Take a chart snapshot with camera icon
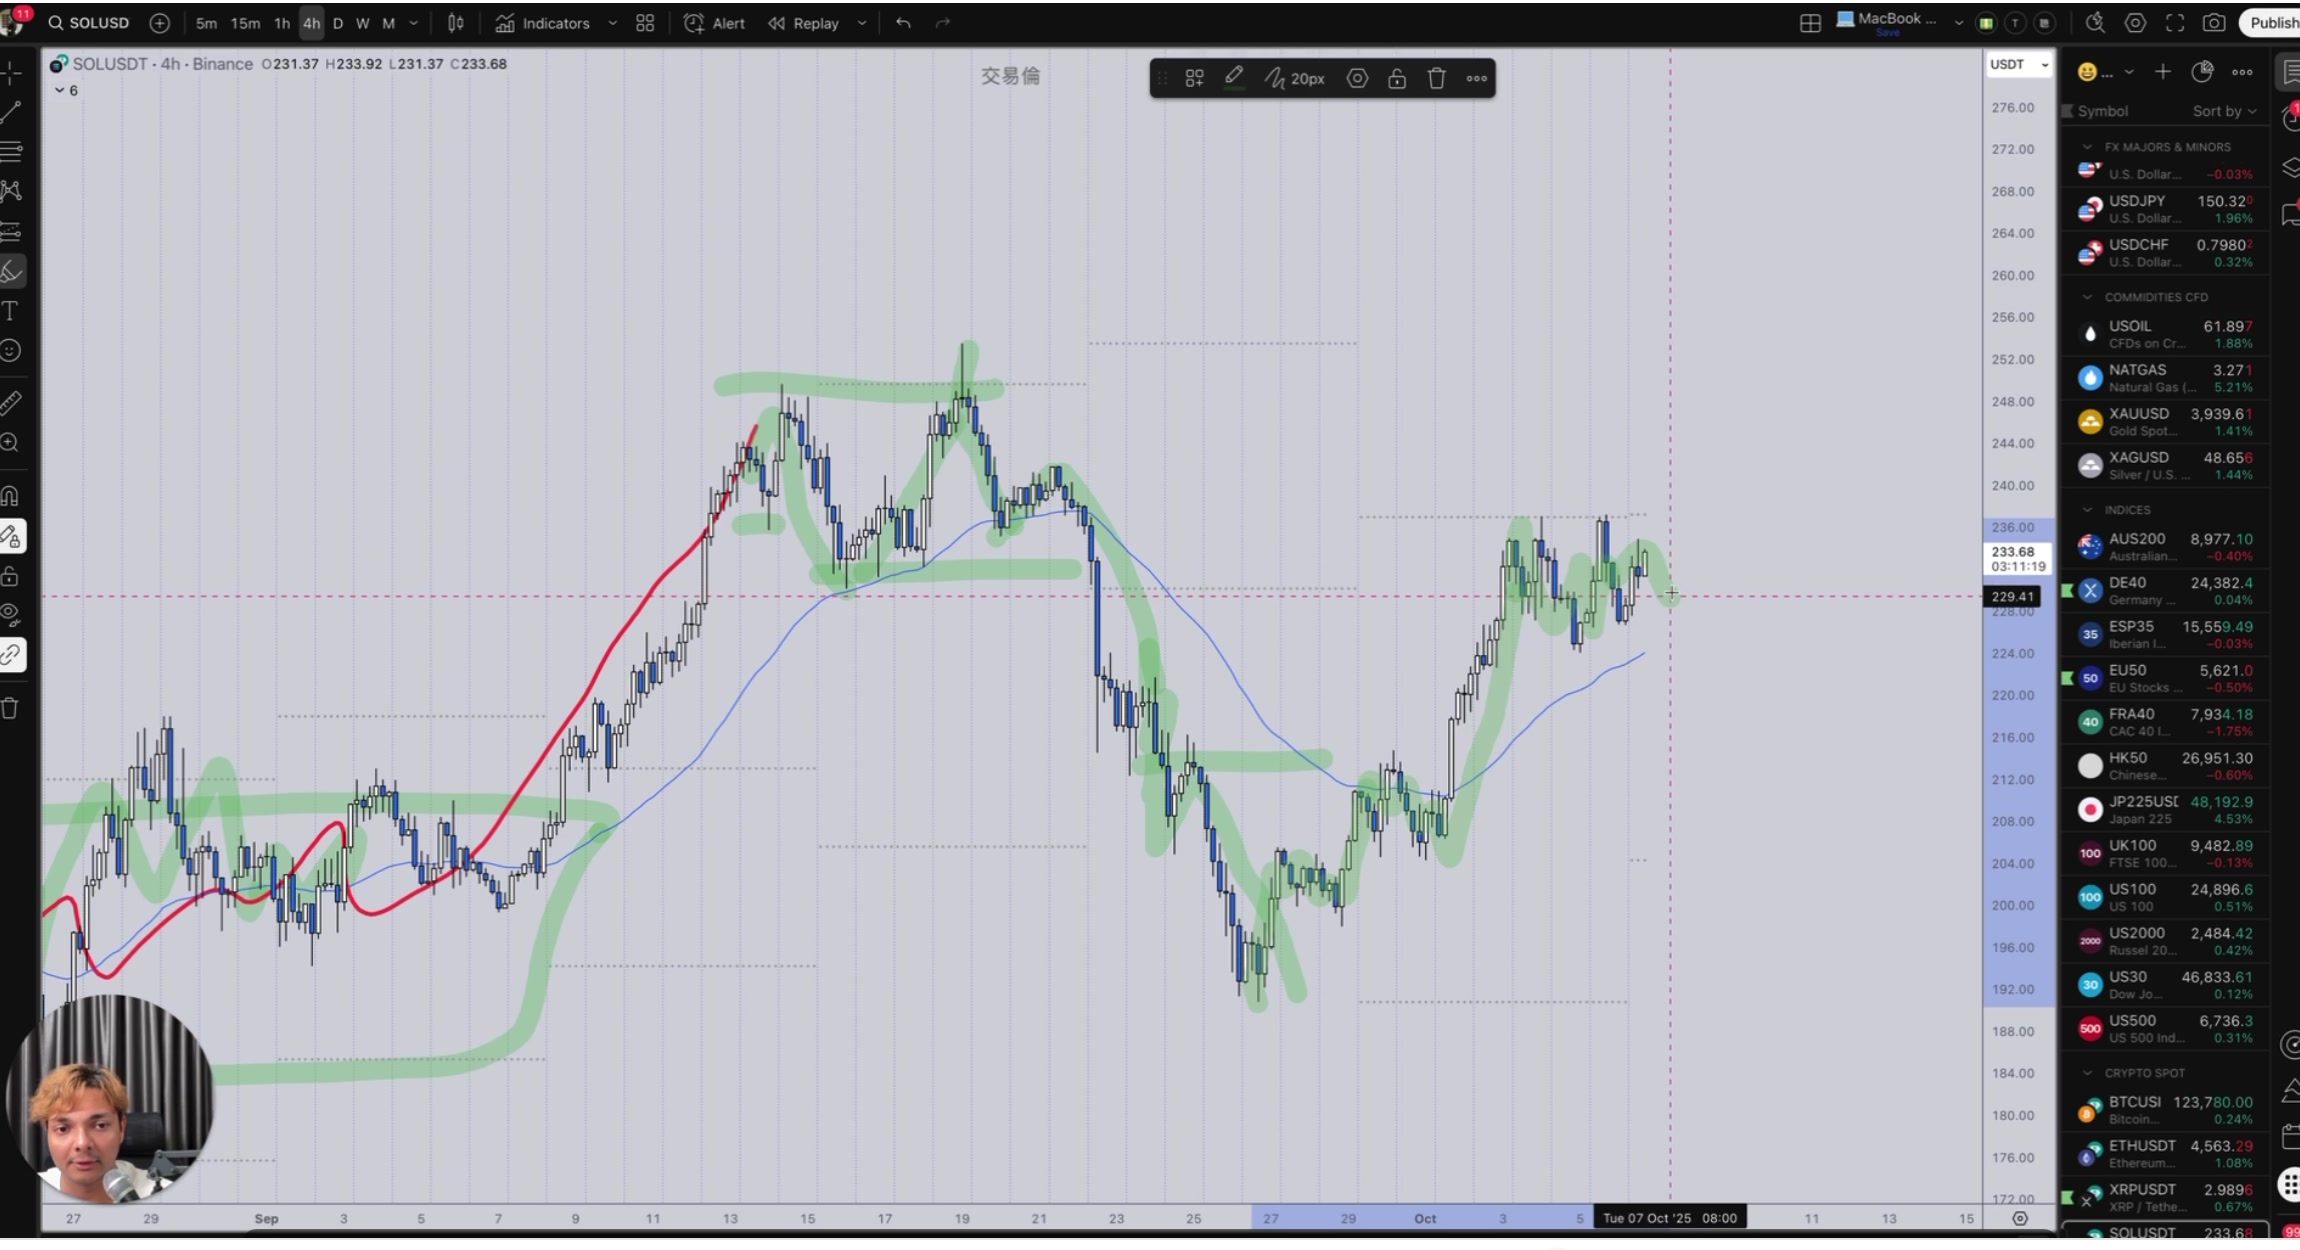Screen dimensions: 2300x1250 [x=2213, y=23]
